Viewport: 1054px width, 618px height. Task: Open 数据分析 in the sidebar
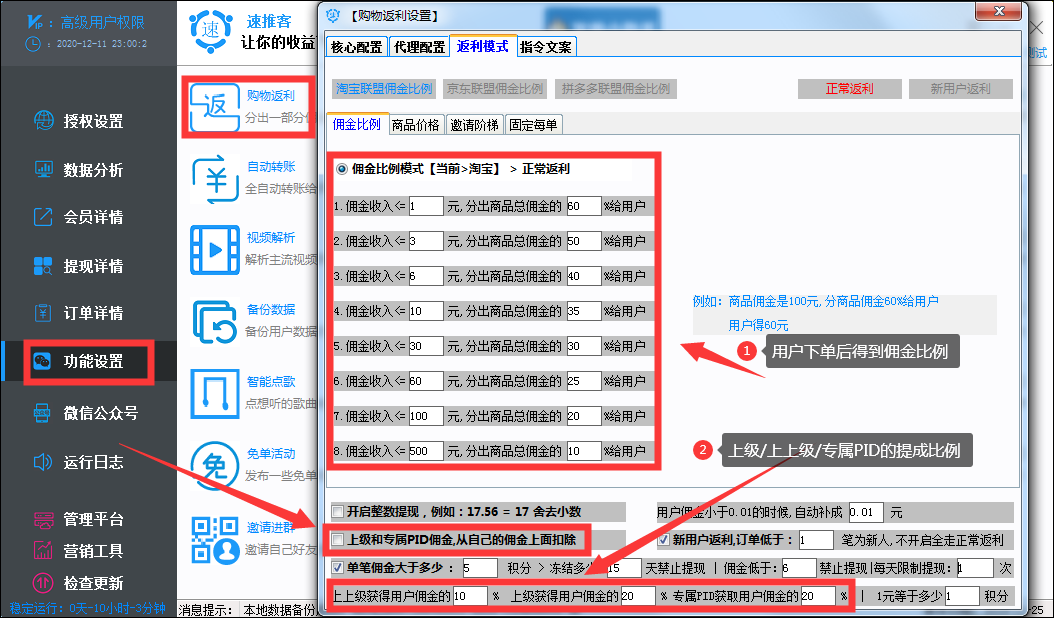point(79,169)
